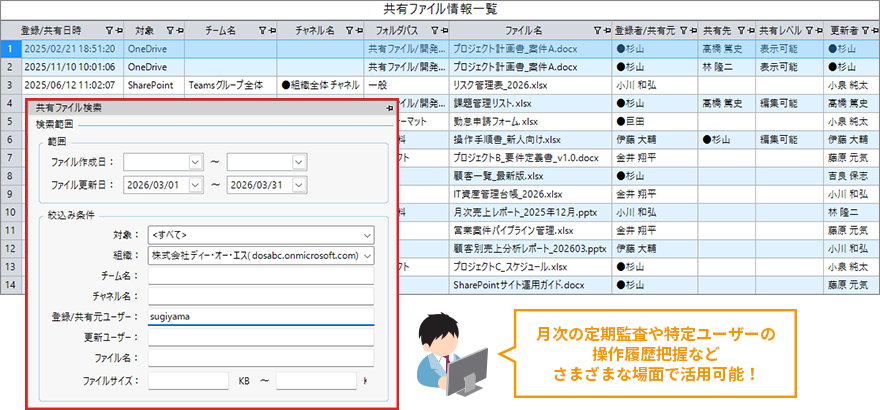Open filter for the ファイル名 column

596,31
